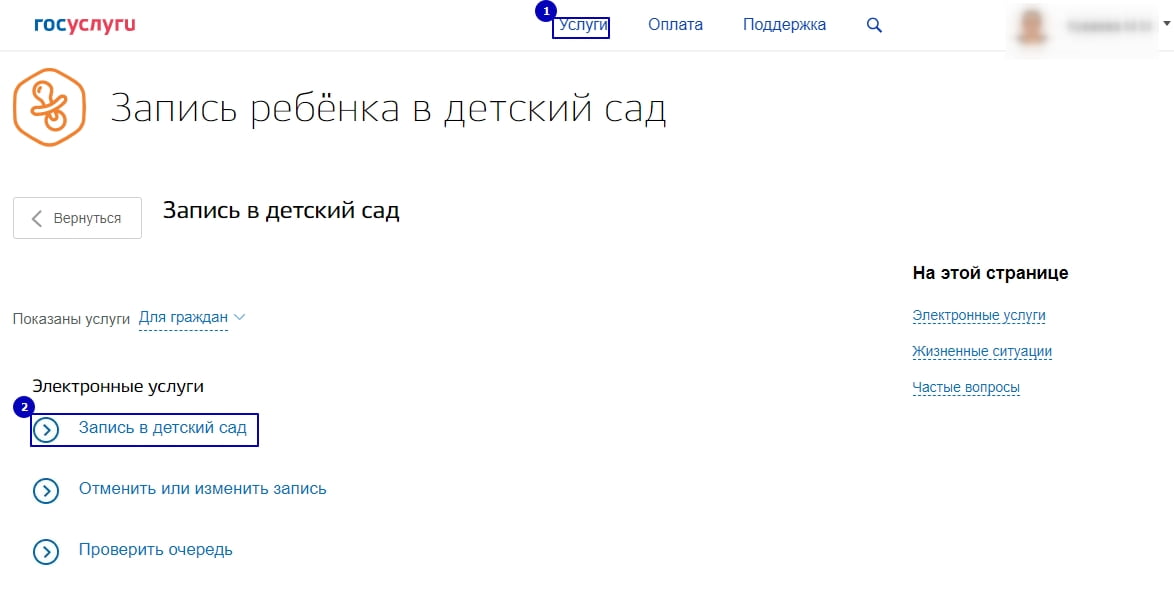Click the arrow icon beside Проверить очередь

[x=46, y=551]
